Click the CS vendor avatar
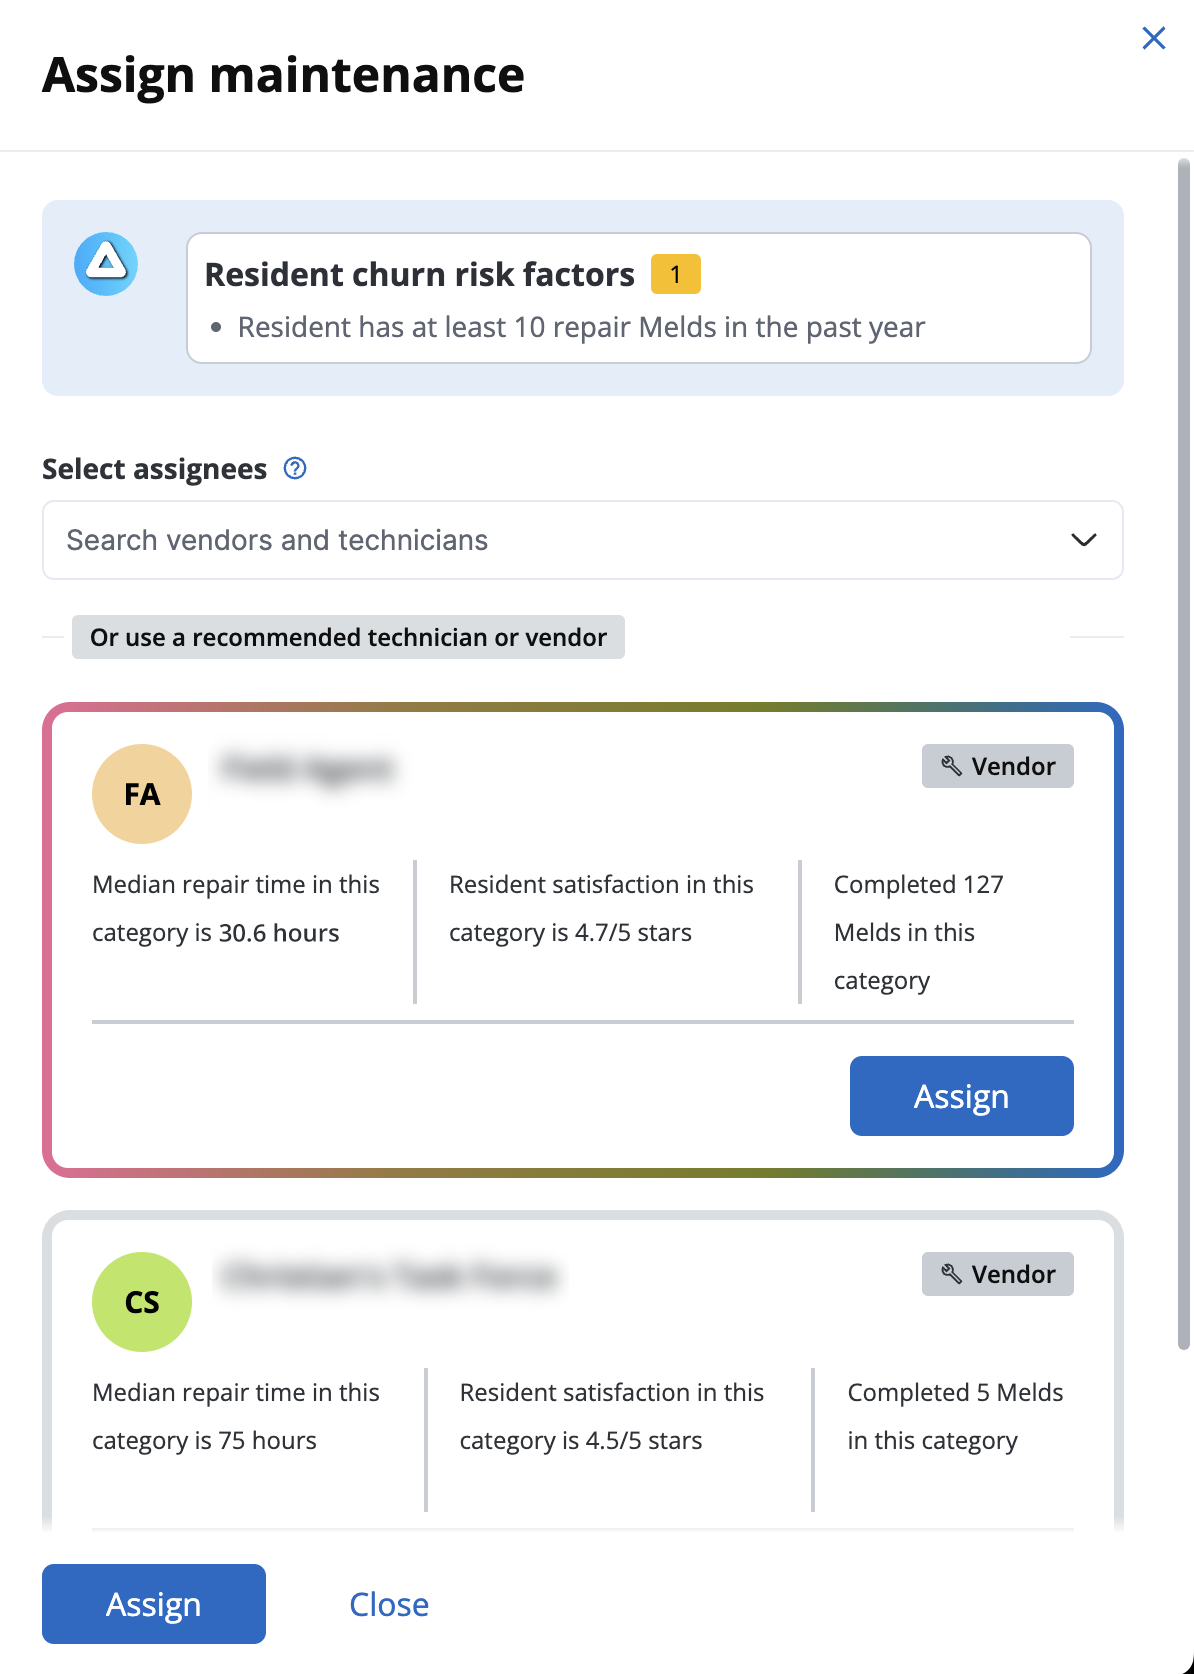Viewport: 1194px width, 1674px height. [x=142, y=1302]
